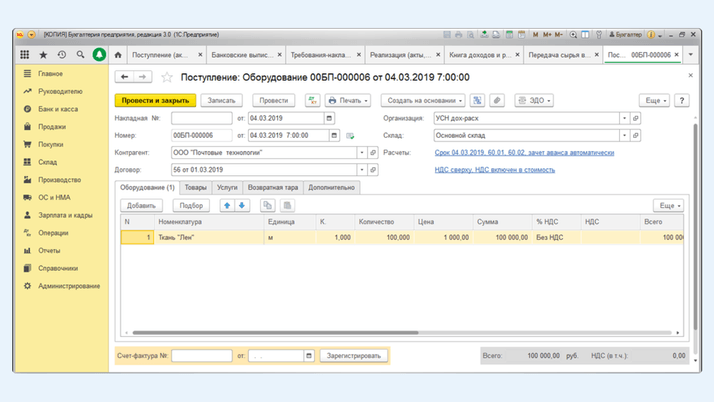
Task: Click the paperclip attached files icon
Action: point(497,101)
